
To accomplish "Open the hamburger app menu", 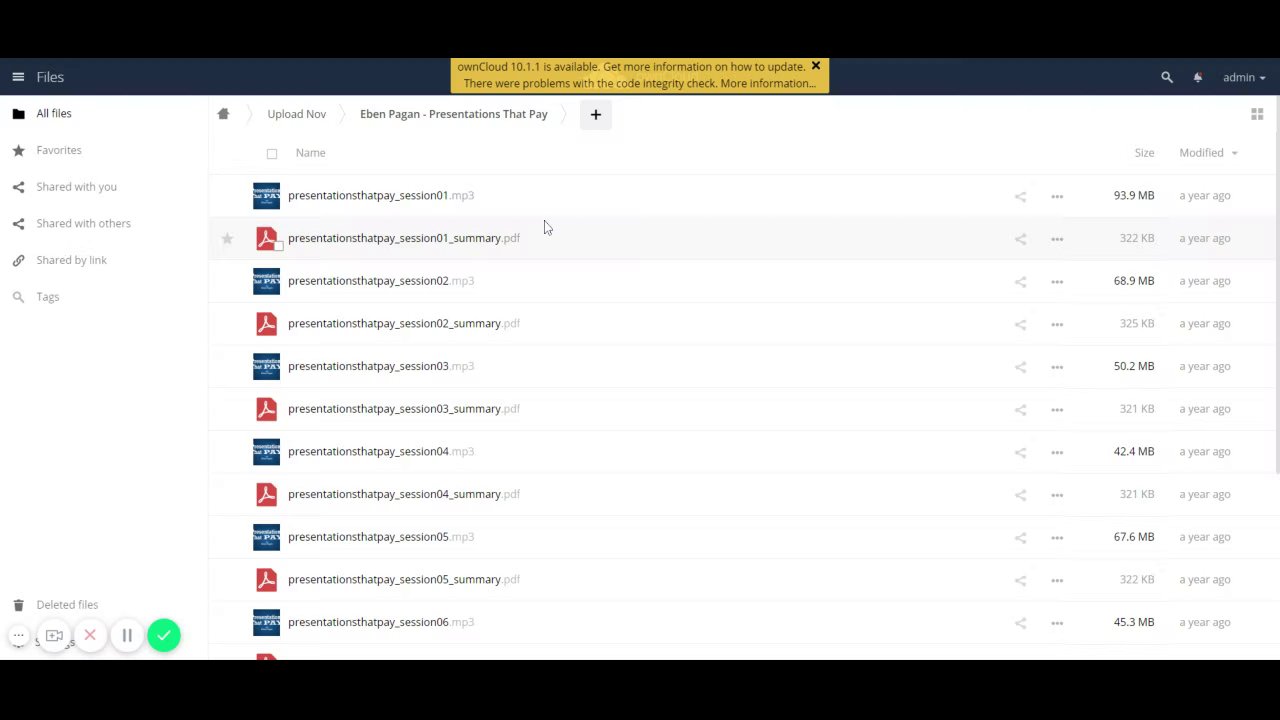I will point(18,77).
